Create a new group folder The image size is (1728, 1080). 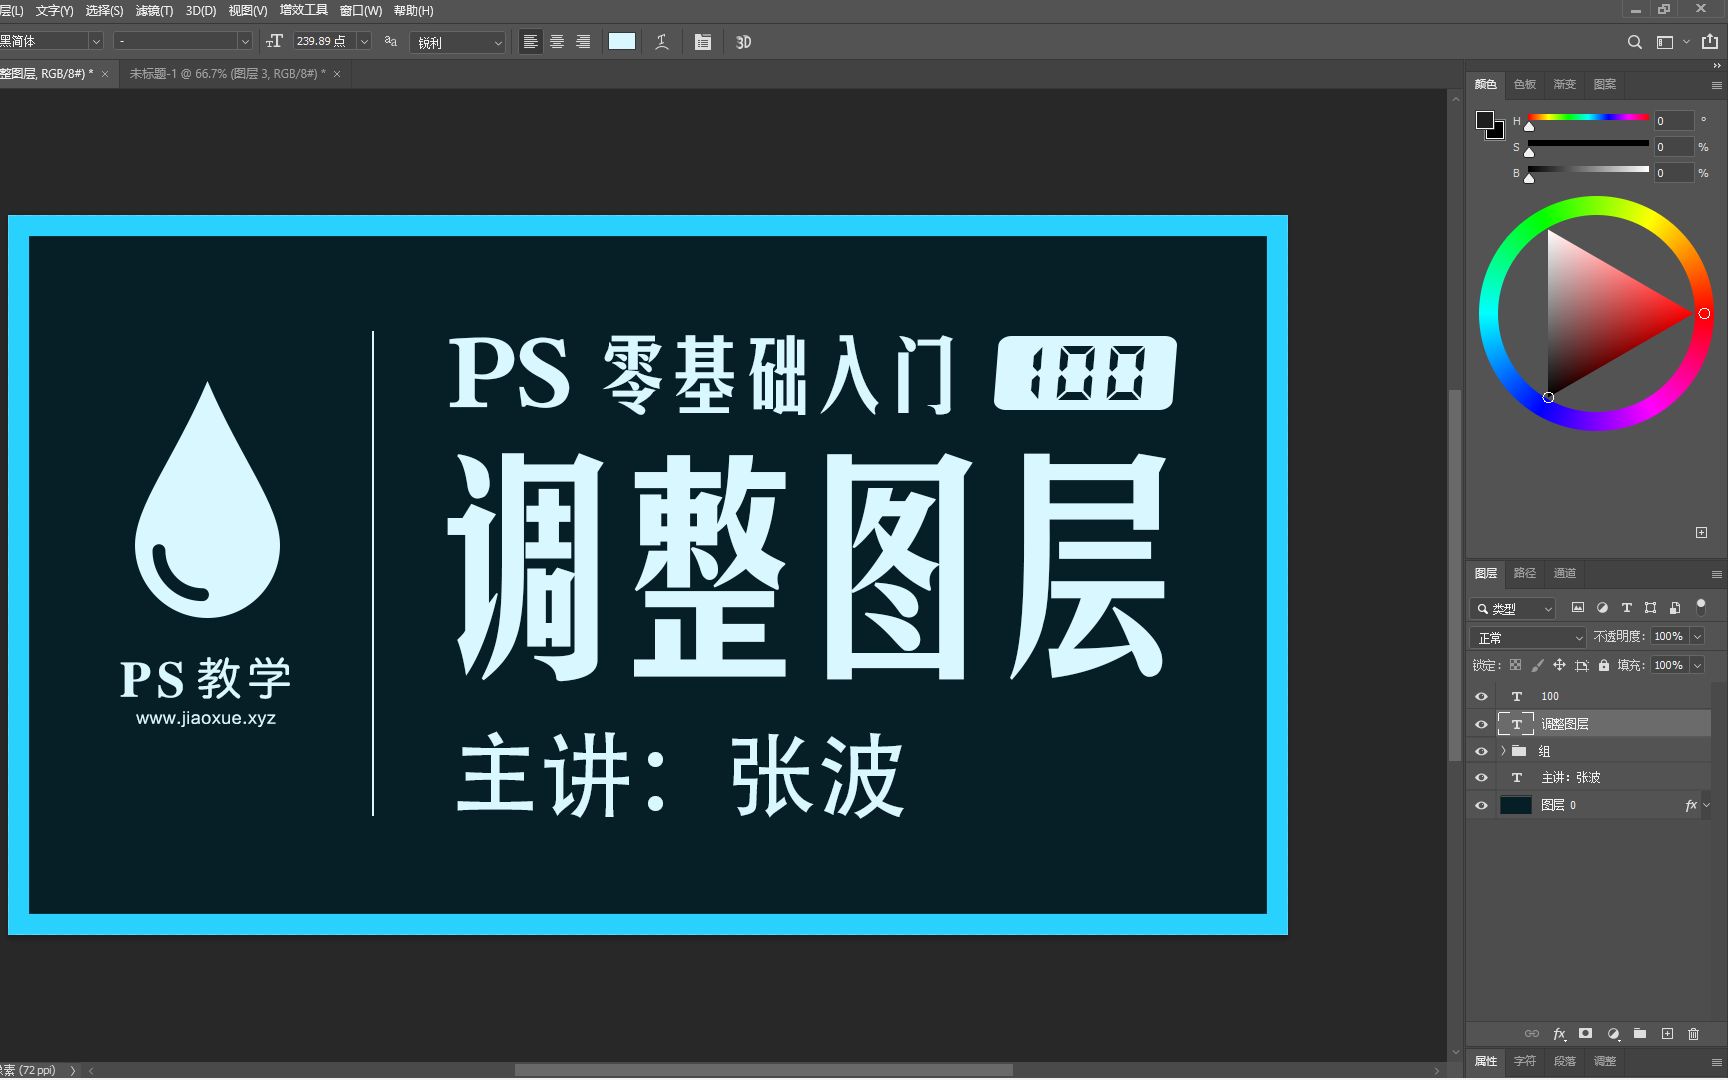pos(1640,1034)
